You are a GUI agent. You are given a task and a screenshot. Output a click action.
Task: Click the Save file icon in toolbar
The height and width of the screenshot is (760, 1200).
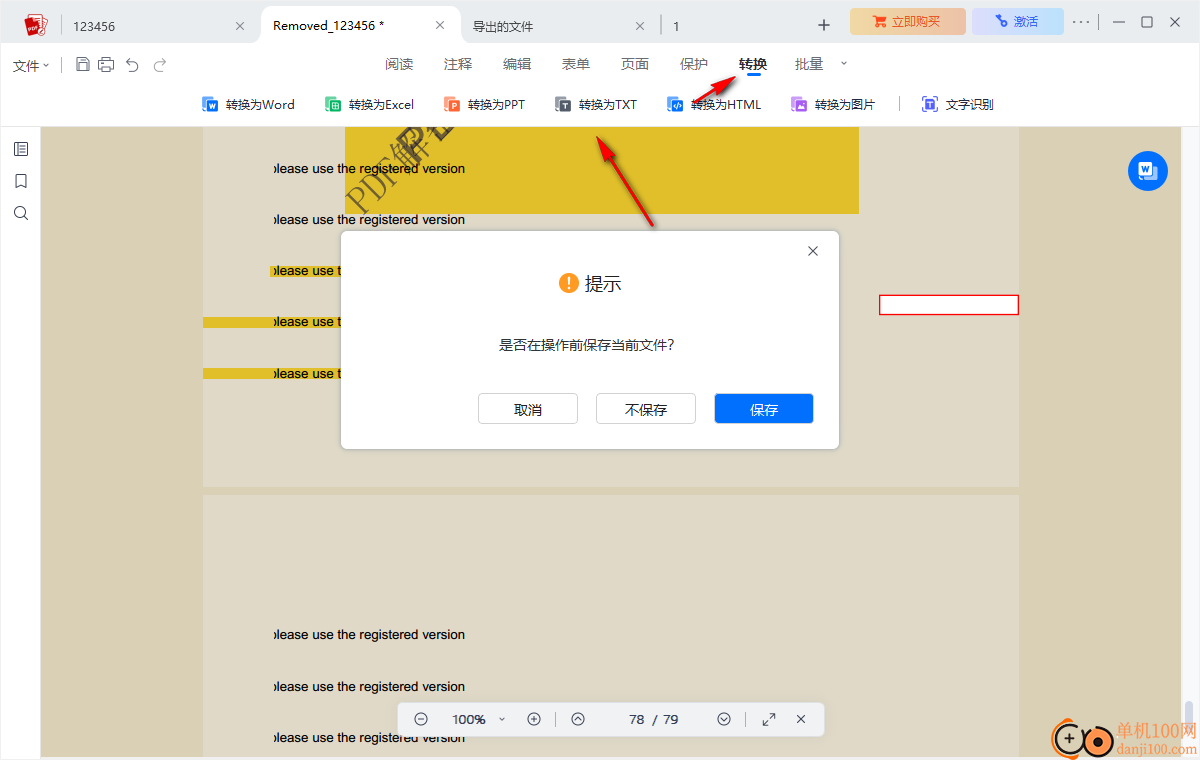pos(83,65)
